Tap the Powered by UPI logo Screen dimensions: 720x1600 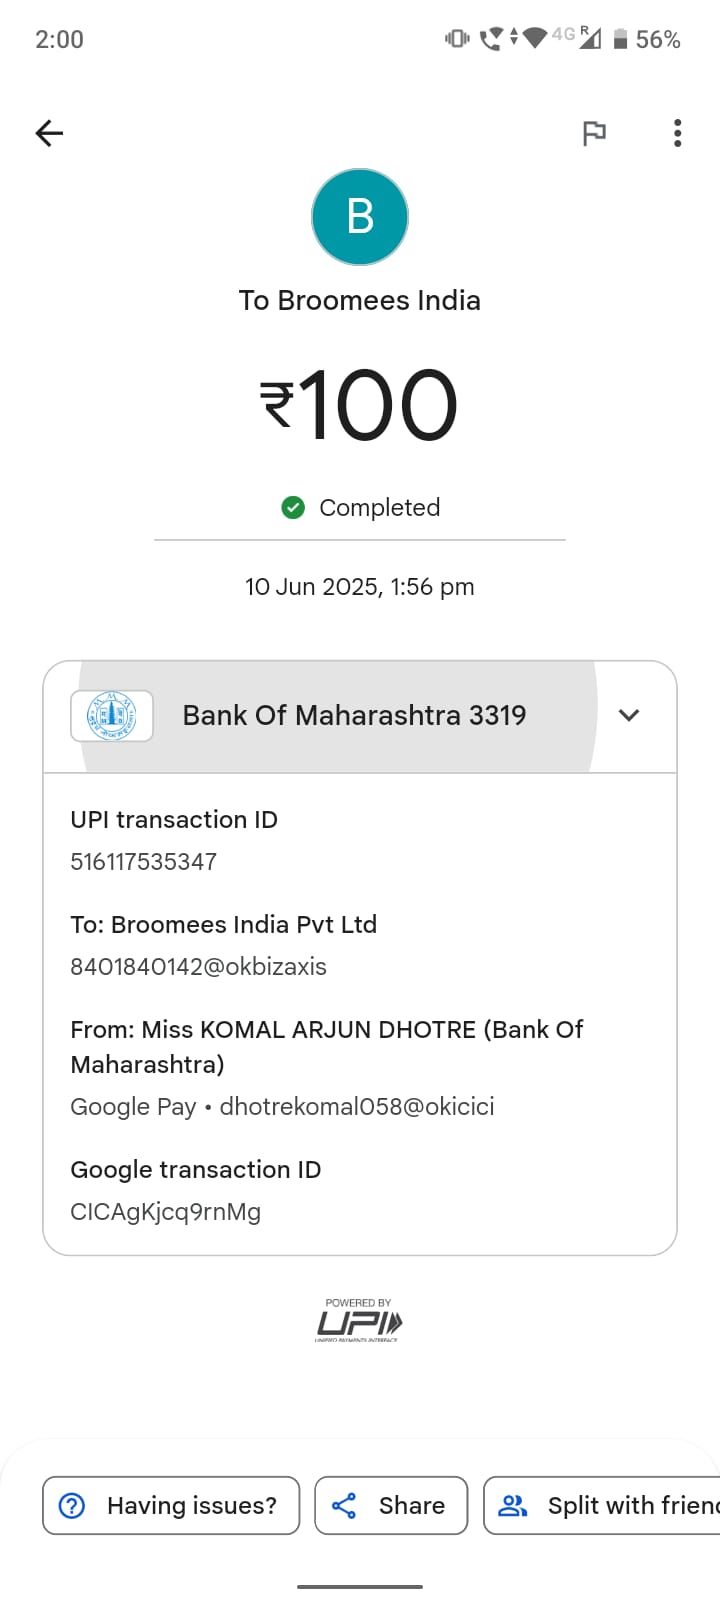click(358, 1320)
